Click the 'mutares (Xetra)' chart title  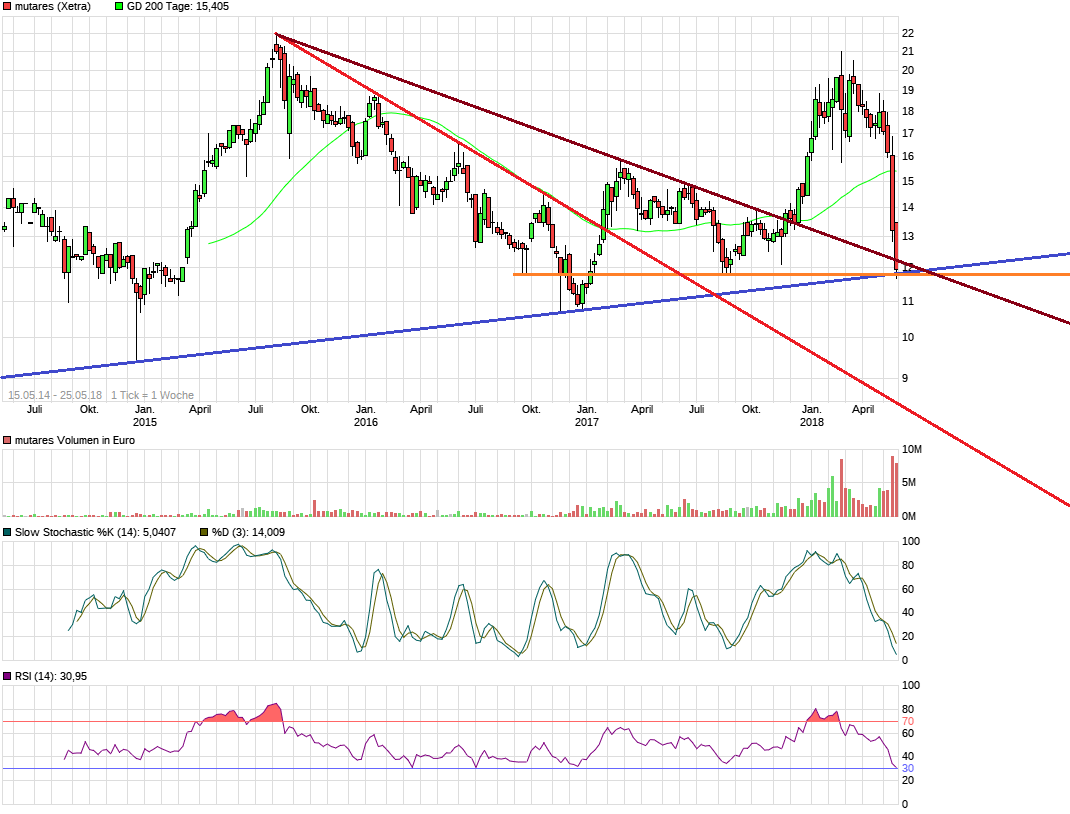[53, 6]
